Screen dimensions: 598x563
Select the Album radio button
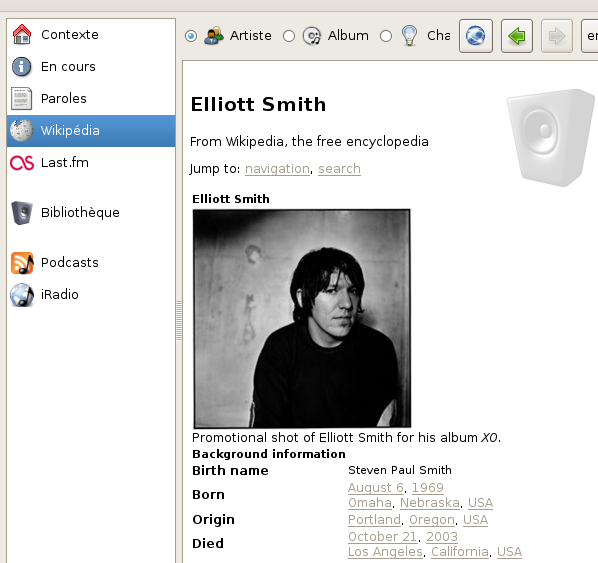click(x=289, y=36)
